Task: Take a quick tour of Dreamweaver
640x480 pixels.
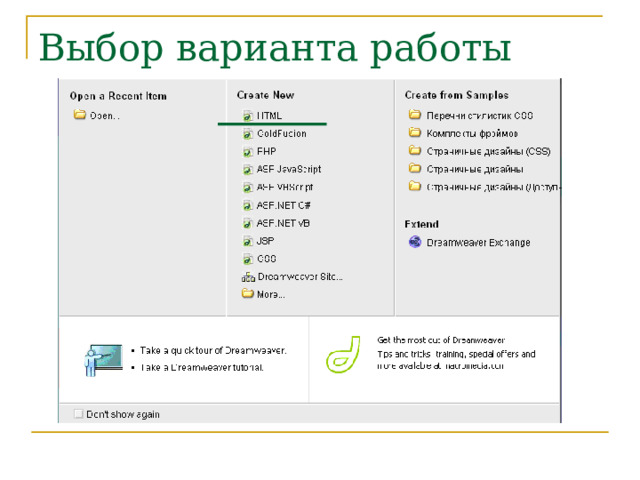Action: click(213, 351)
